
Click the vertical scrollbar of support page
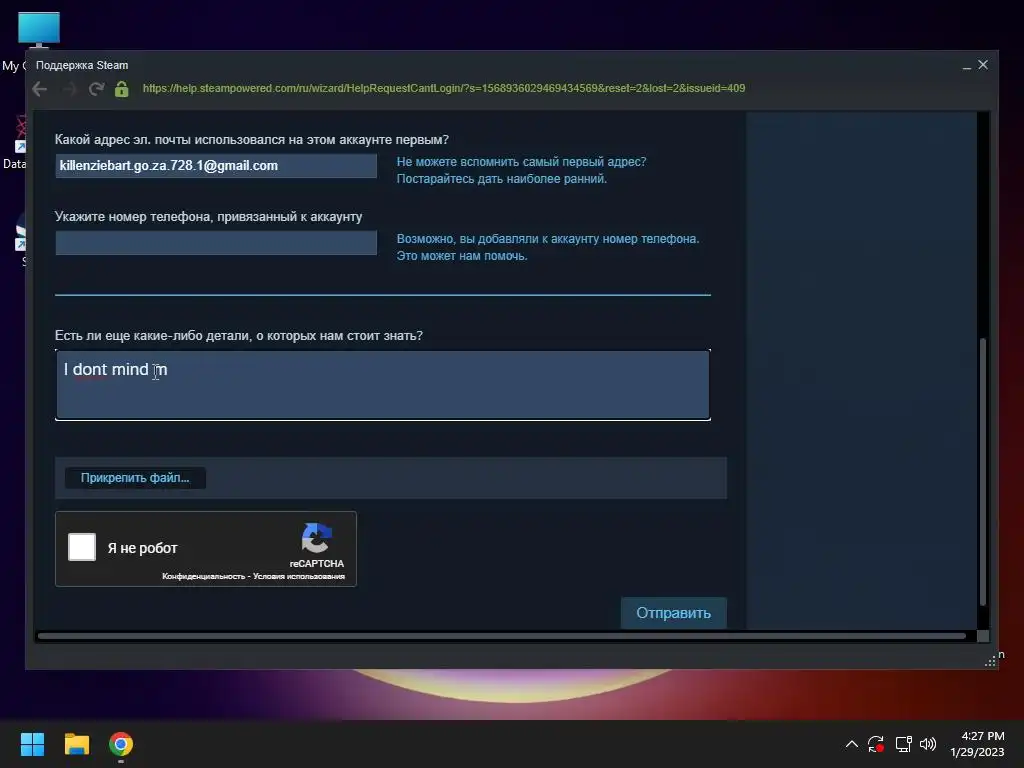982,470
